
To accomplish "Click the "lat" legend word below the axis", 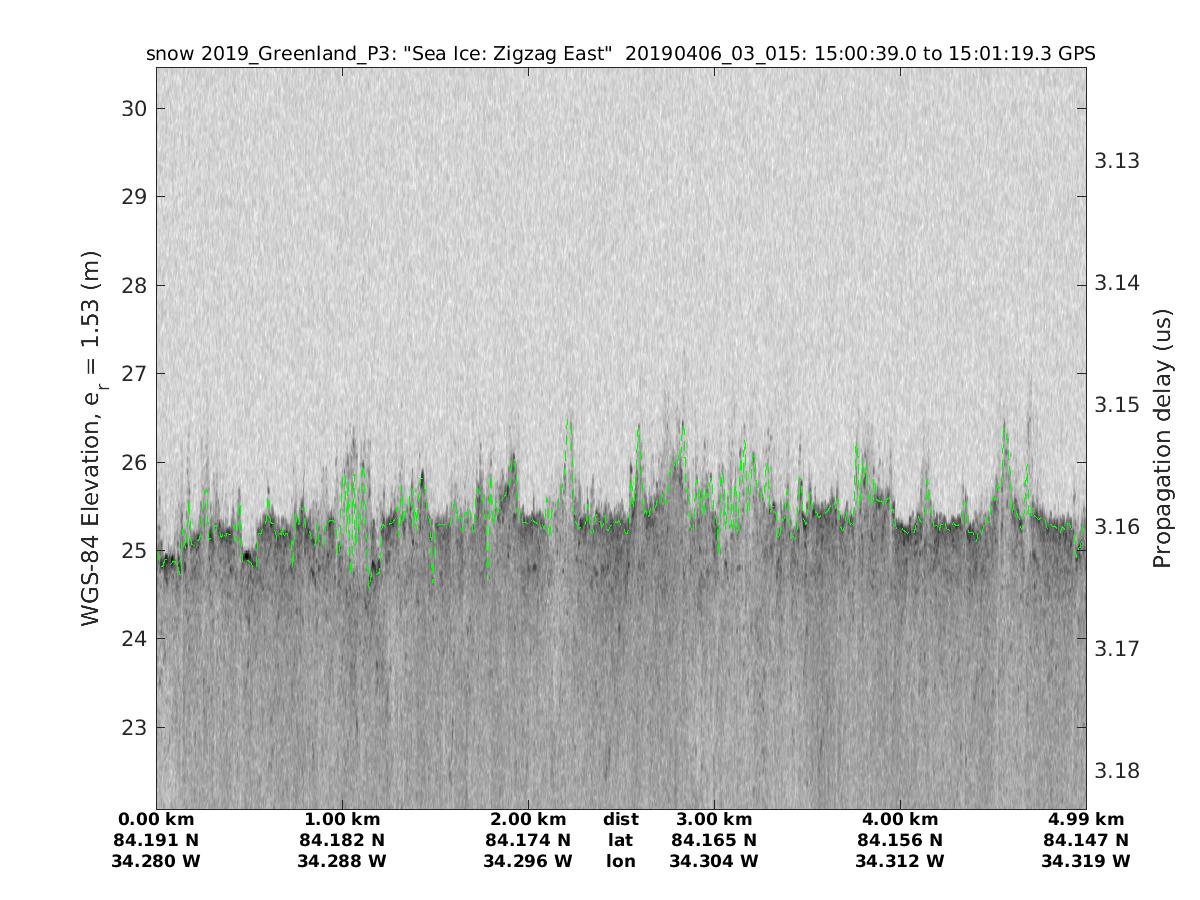I will (x=621, y=840).
